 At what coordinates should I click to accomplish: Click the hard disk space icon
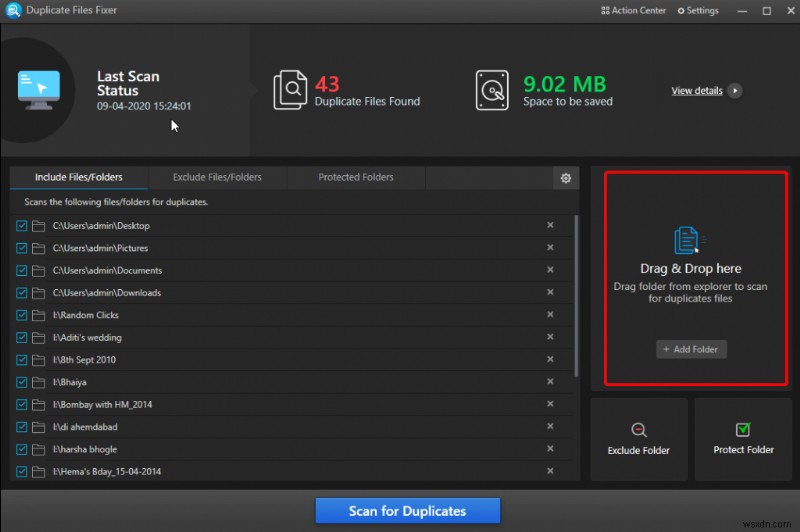pyautogui.click(x=492, y=90)
